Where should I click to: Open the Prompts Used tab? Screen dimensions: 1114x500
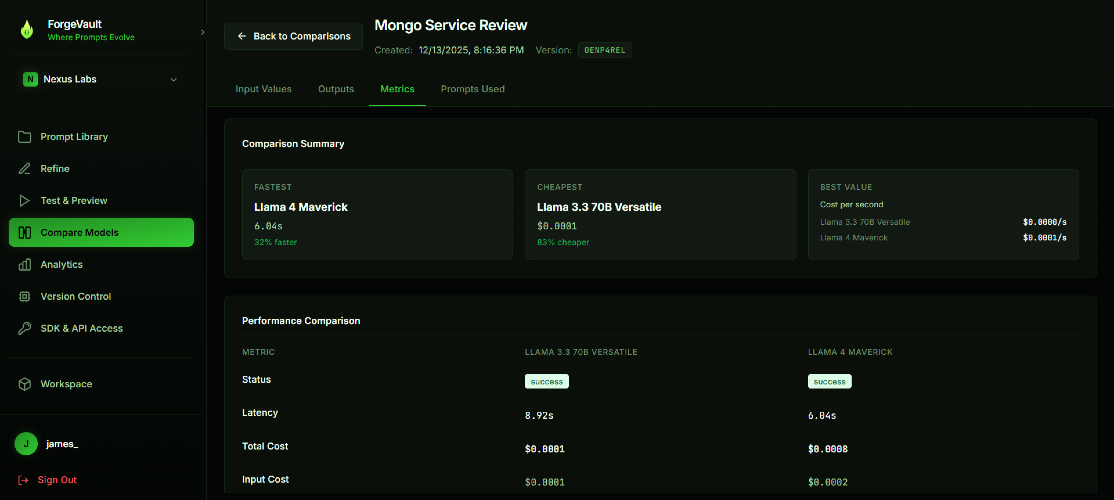click(x=472, y=89)
